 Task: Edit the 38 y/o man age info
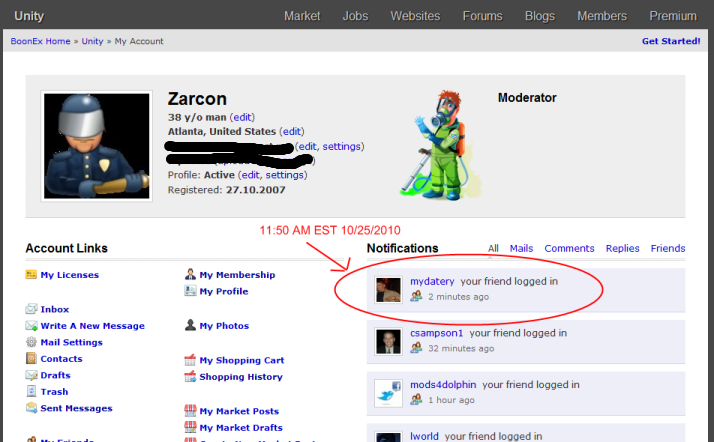tap(242, 117)
